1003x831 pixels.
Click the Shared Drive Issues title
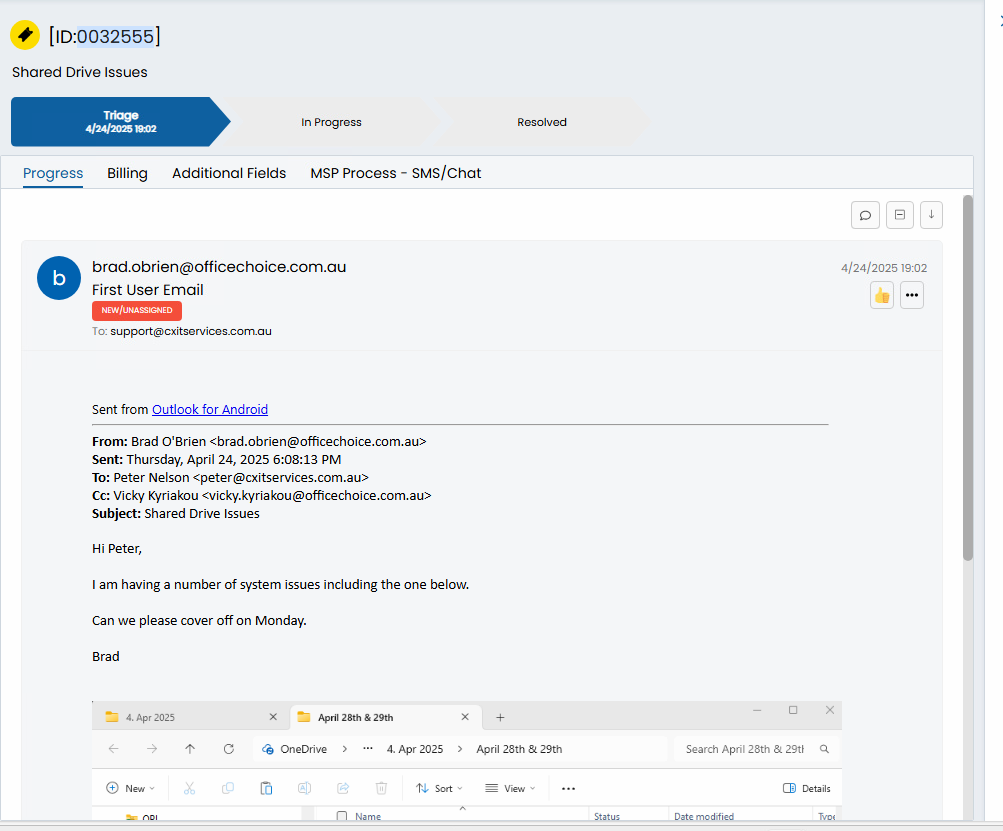(x=79, y=72)
